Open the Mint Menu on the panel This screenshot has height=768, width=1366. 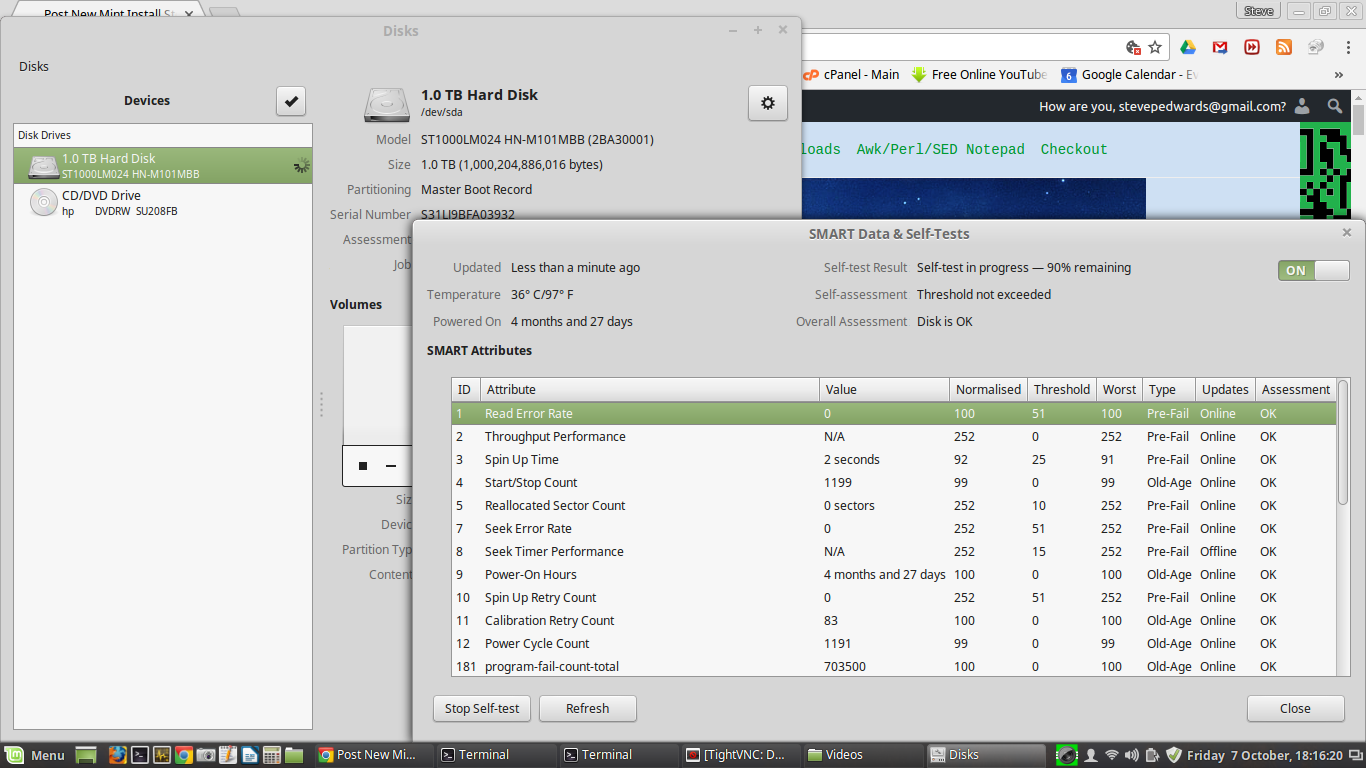[36, 755]
